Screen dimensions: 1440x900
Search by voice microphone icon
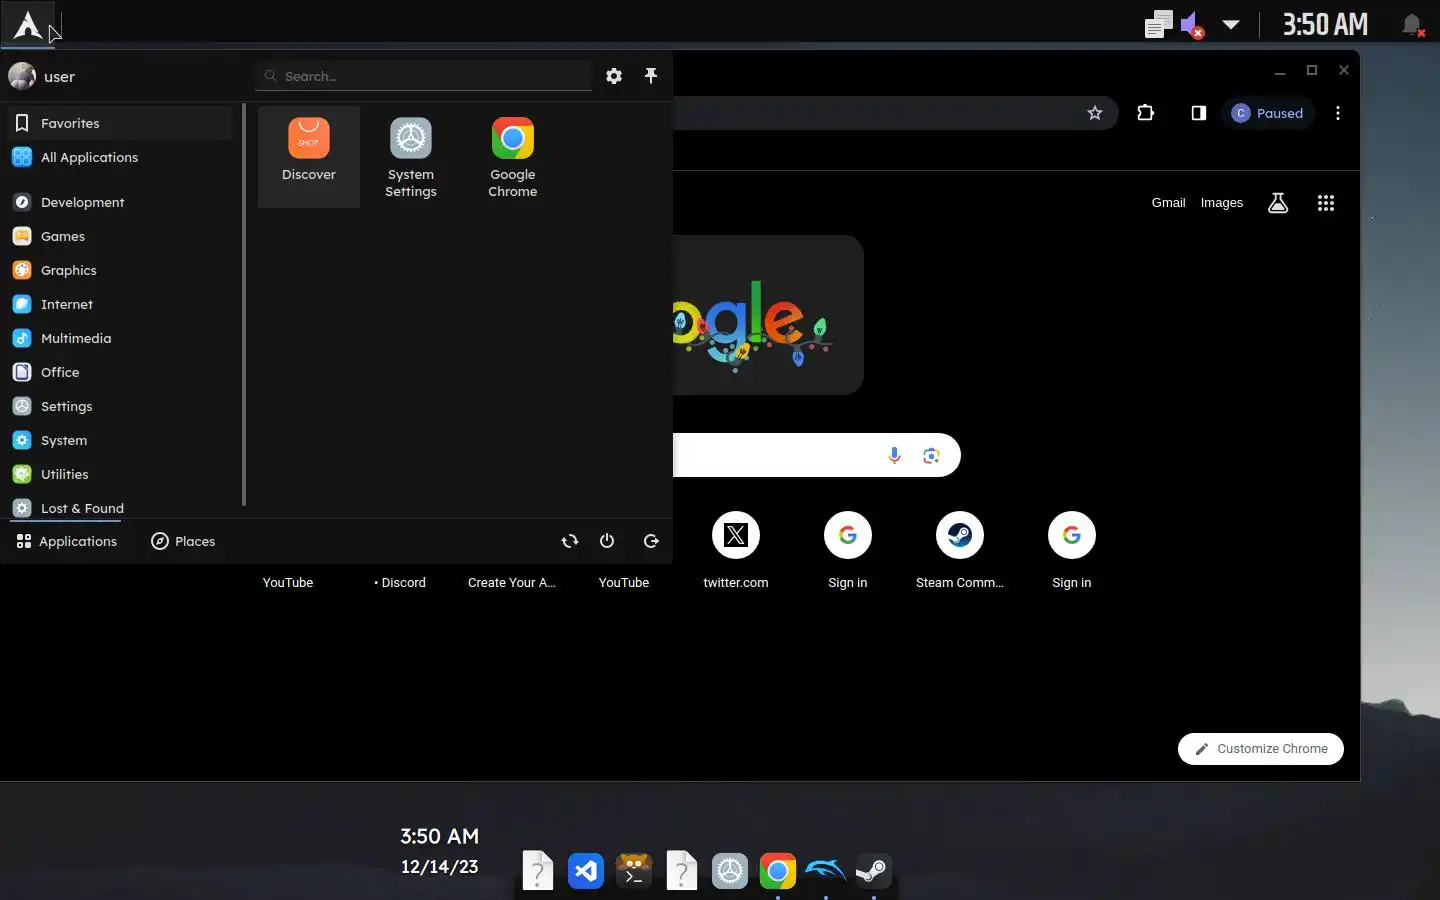[x=894, y=456]
